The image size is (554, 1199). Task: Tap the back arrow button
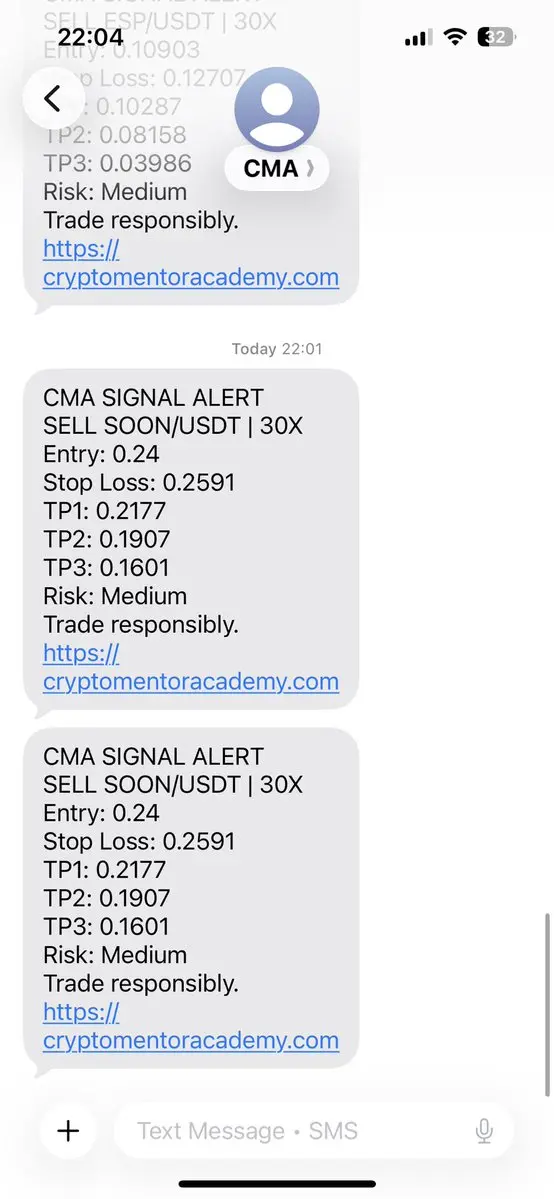[x=53, y=98]
